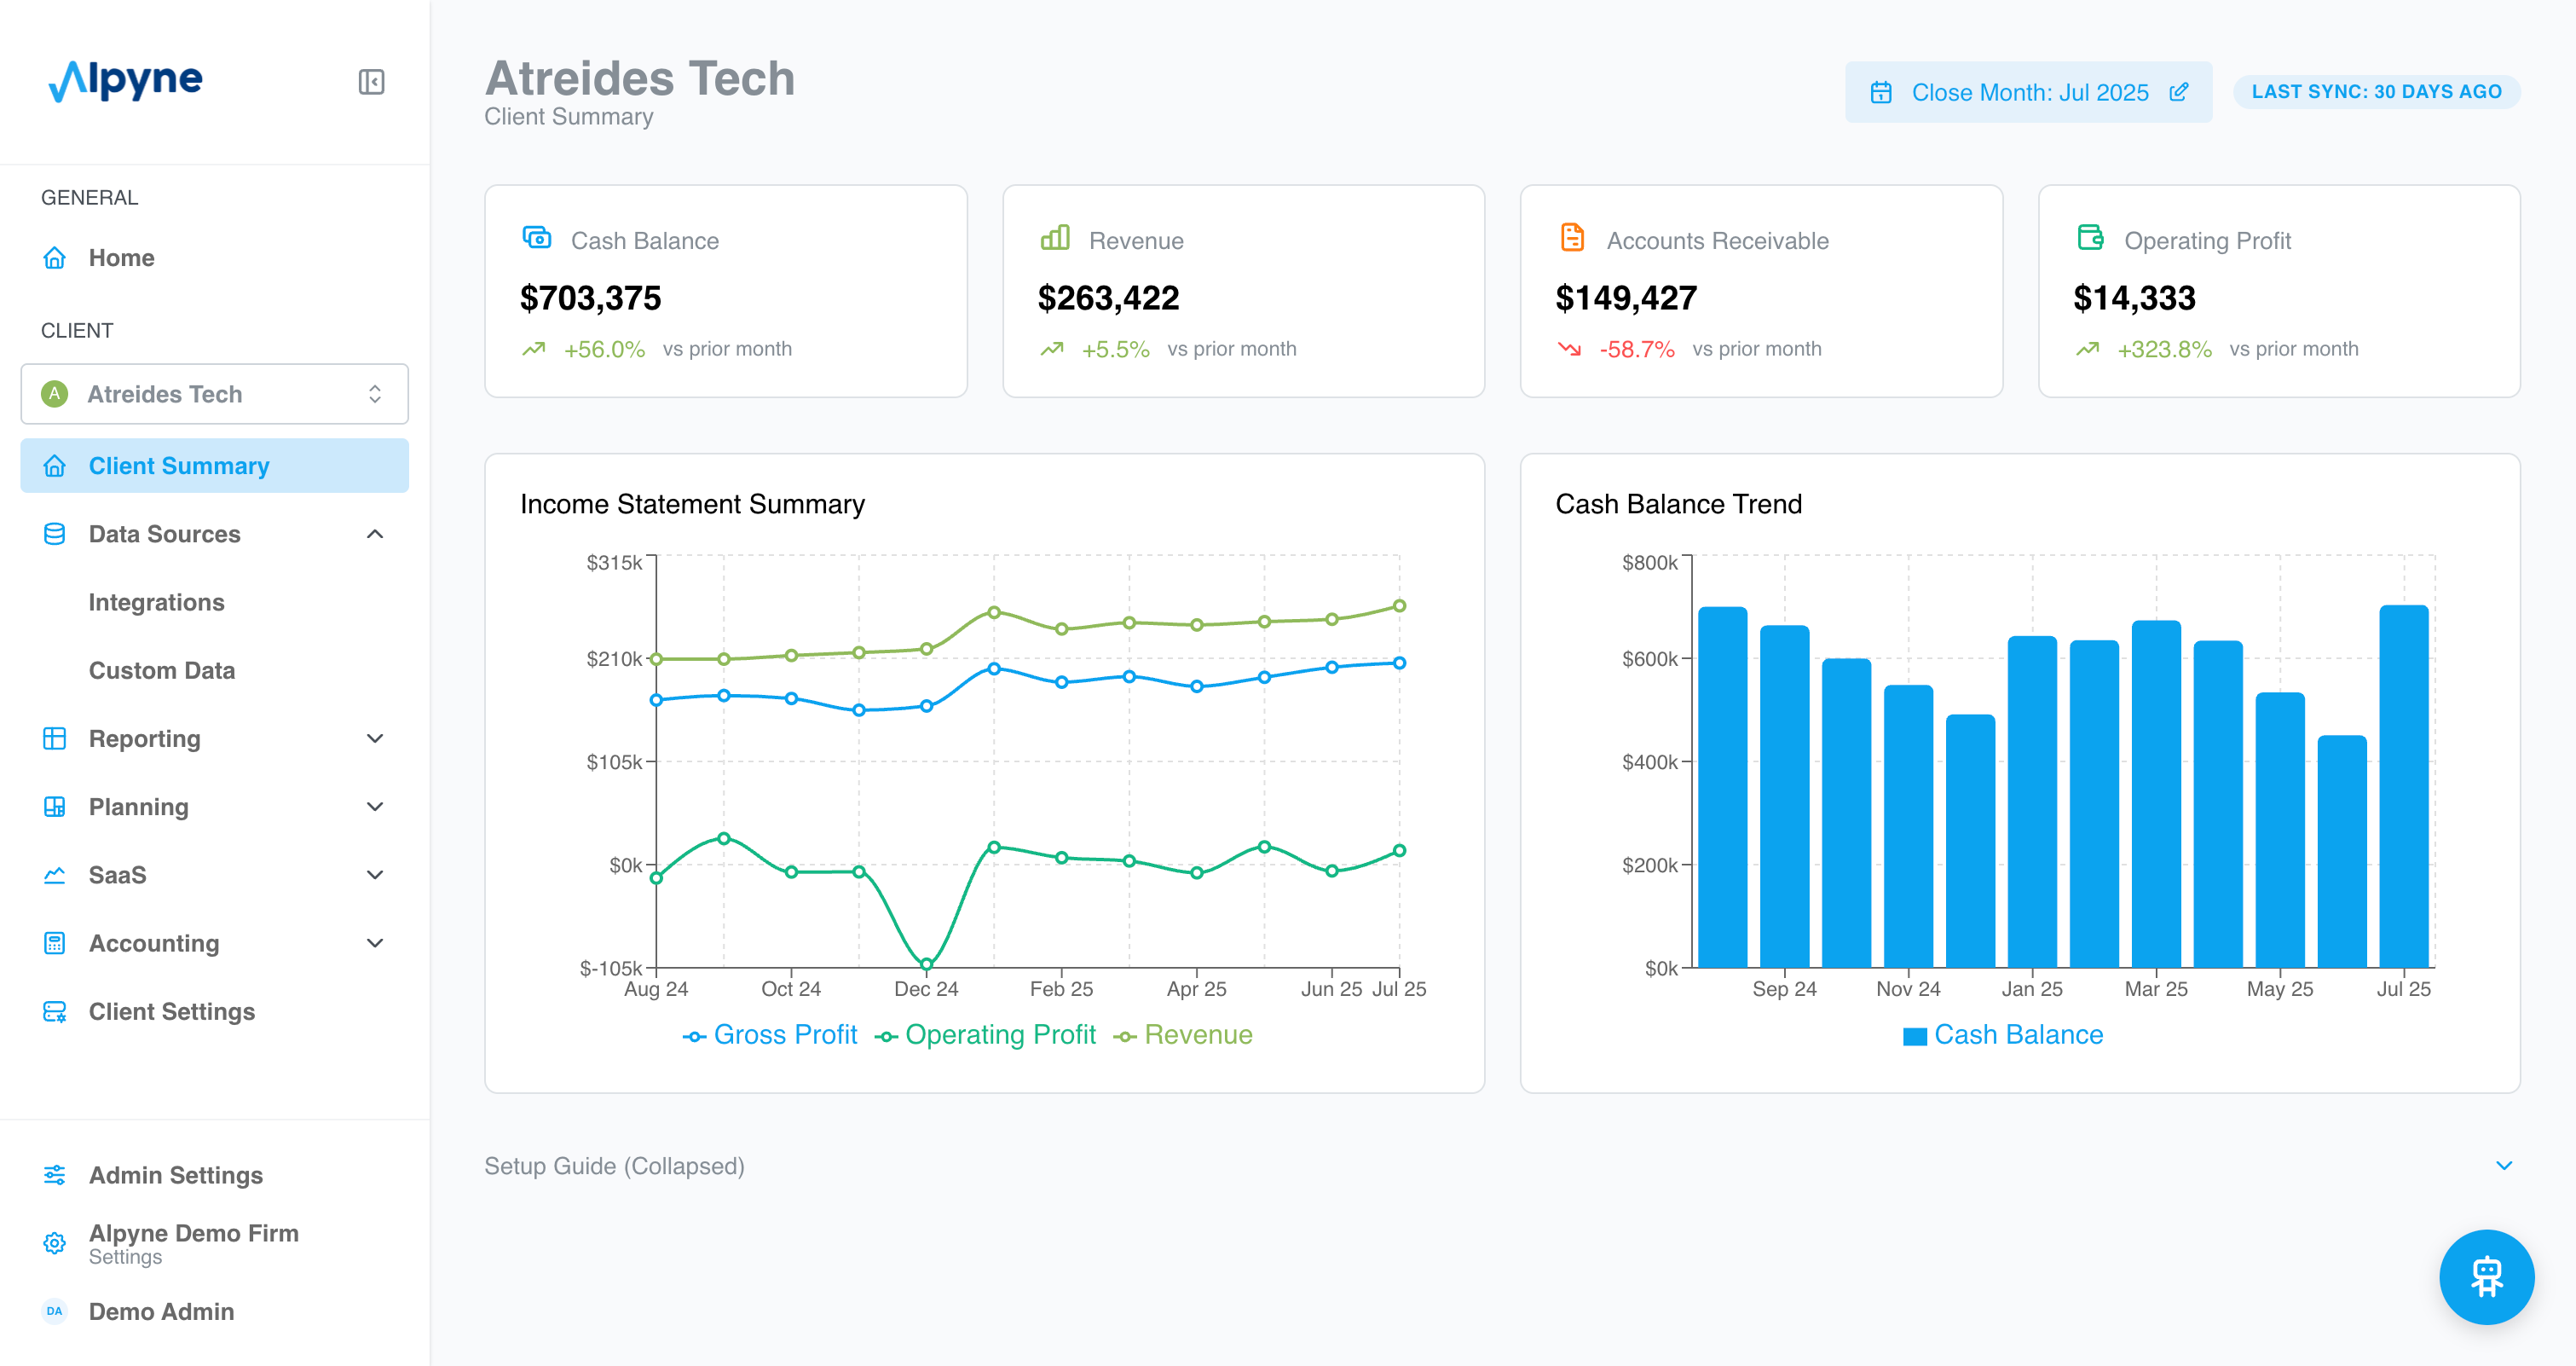Click the edit pencil beside Close Month
Screen dimensions: 2576x1366
point(2179,92)
